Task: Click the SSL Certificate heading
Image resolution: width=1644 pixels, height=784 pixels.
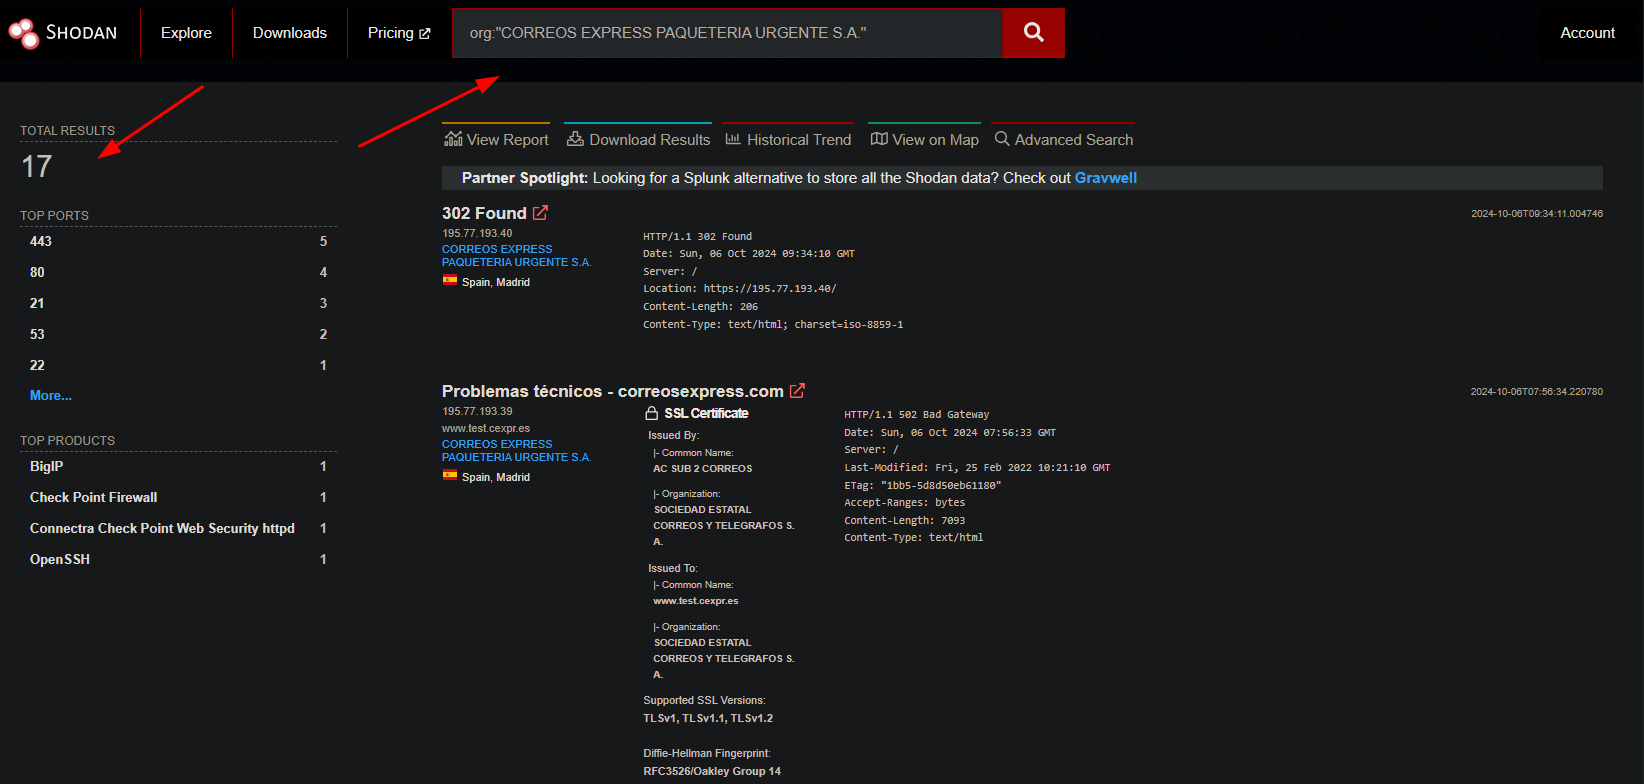Action: tap(706, 413)
